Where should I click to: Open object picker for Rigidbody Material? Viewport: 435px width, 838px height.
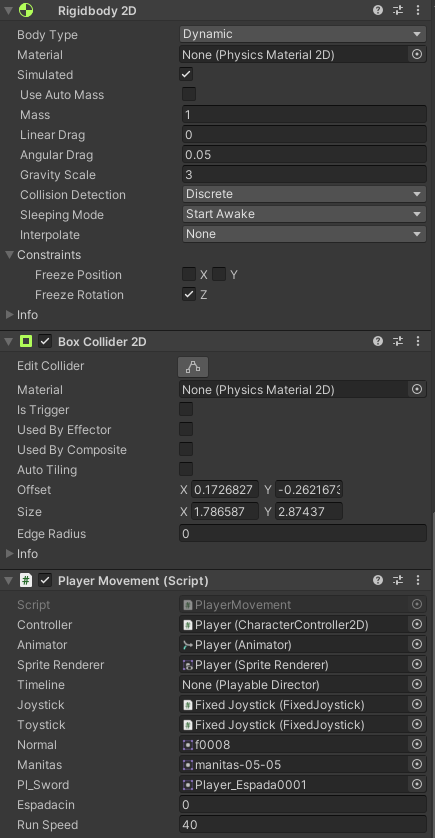(x=417, y=55)
